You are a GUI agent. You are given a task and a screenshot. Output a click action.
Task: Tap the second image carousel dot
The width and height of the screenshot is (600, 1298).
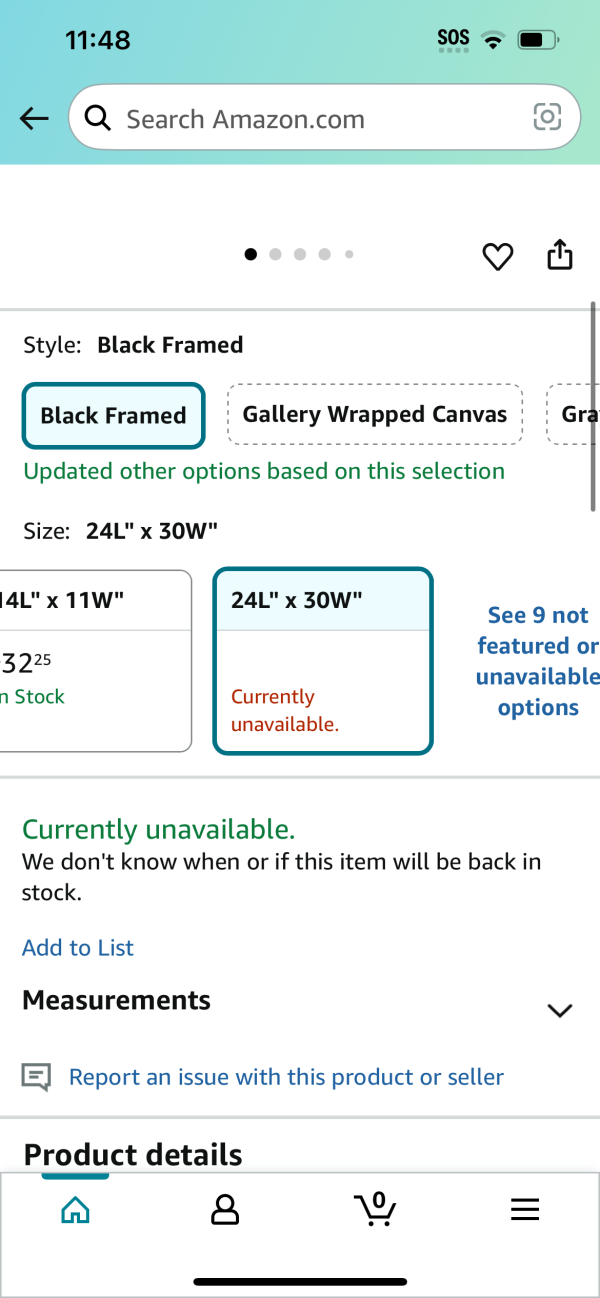pos(276,254)
